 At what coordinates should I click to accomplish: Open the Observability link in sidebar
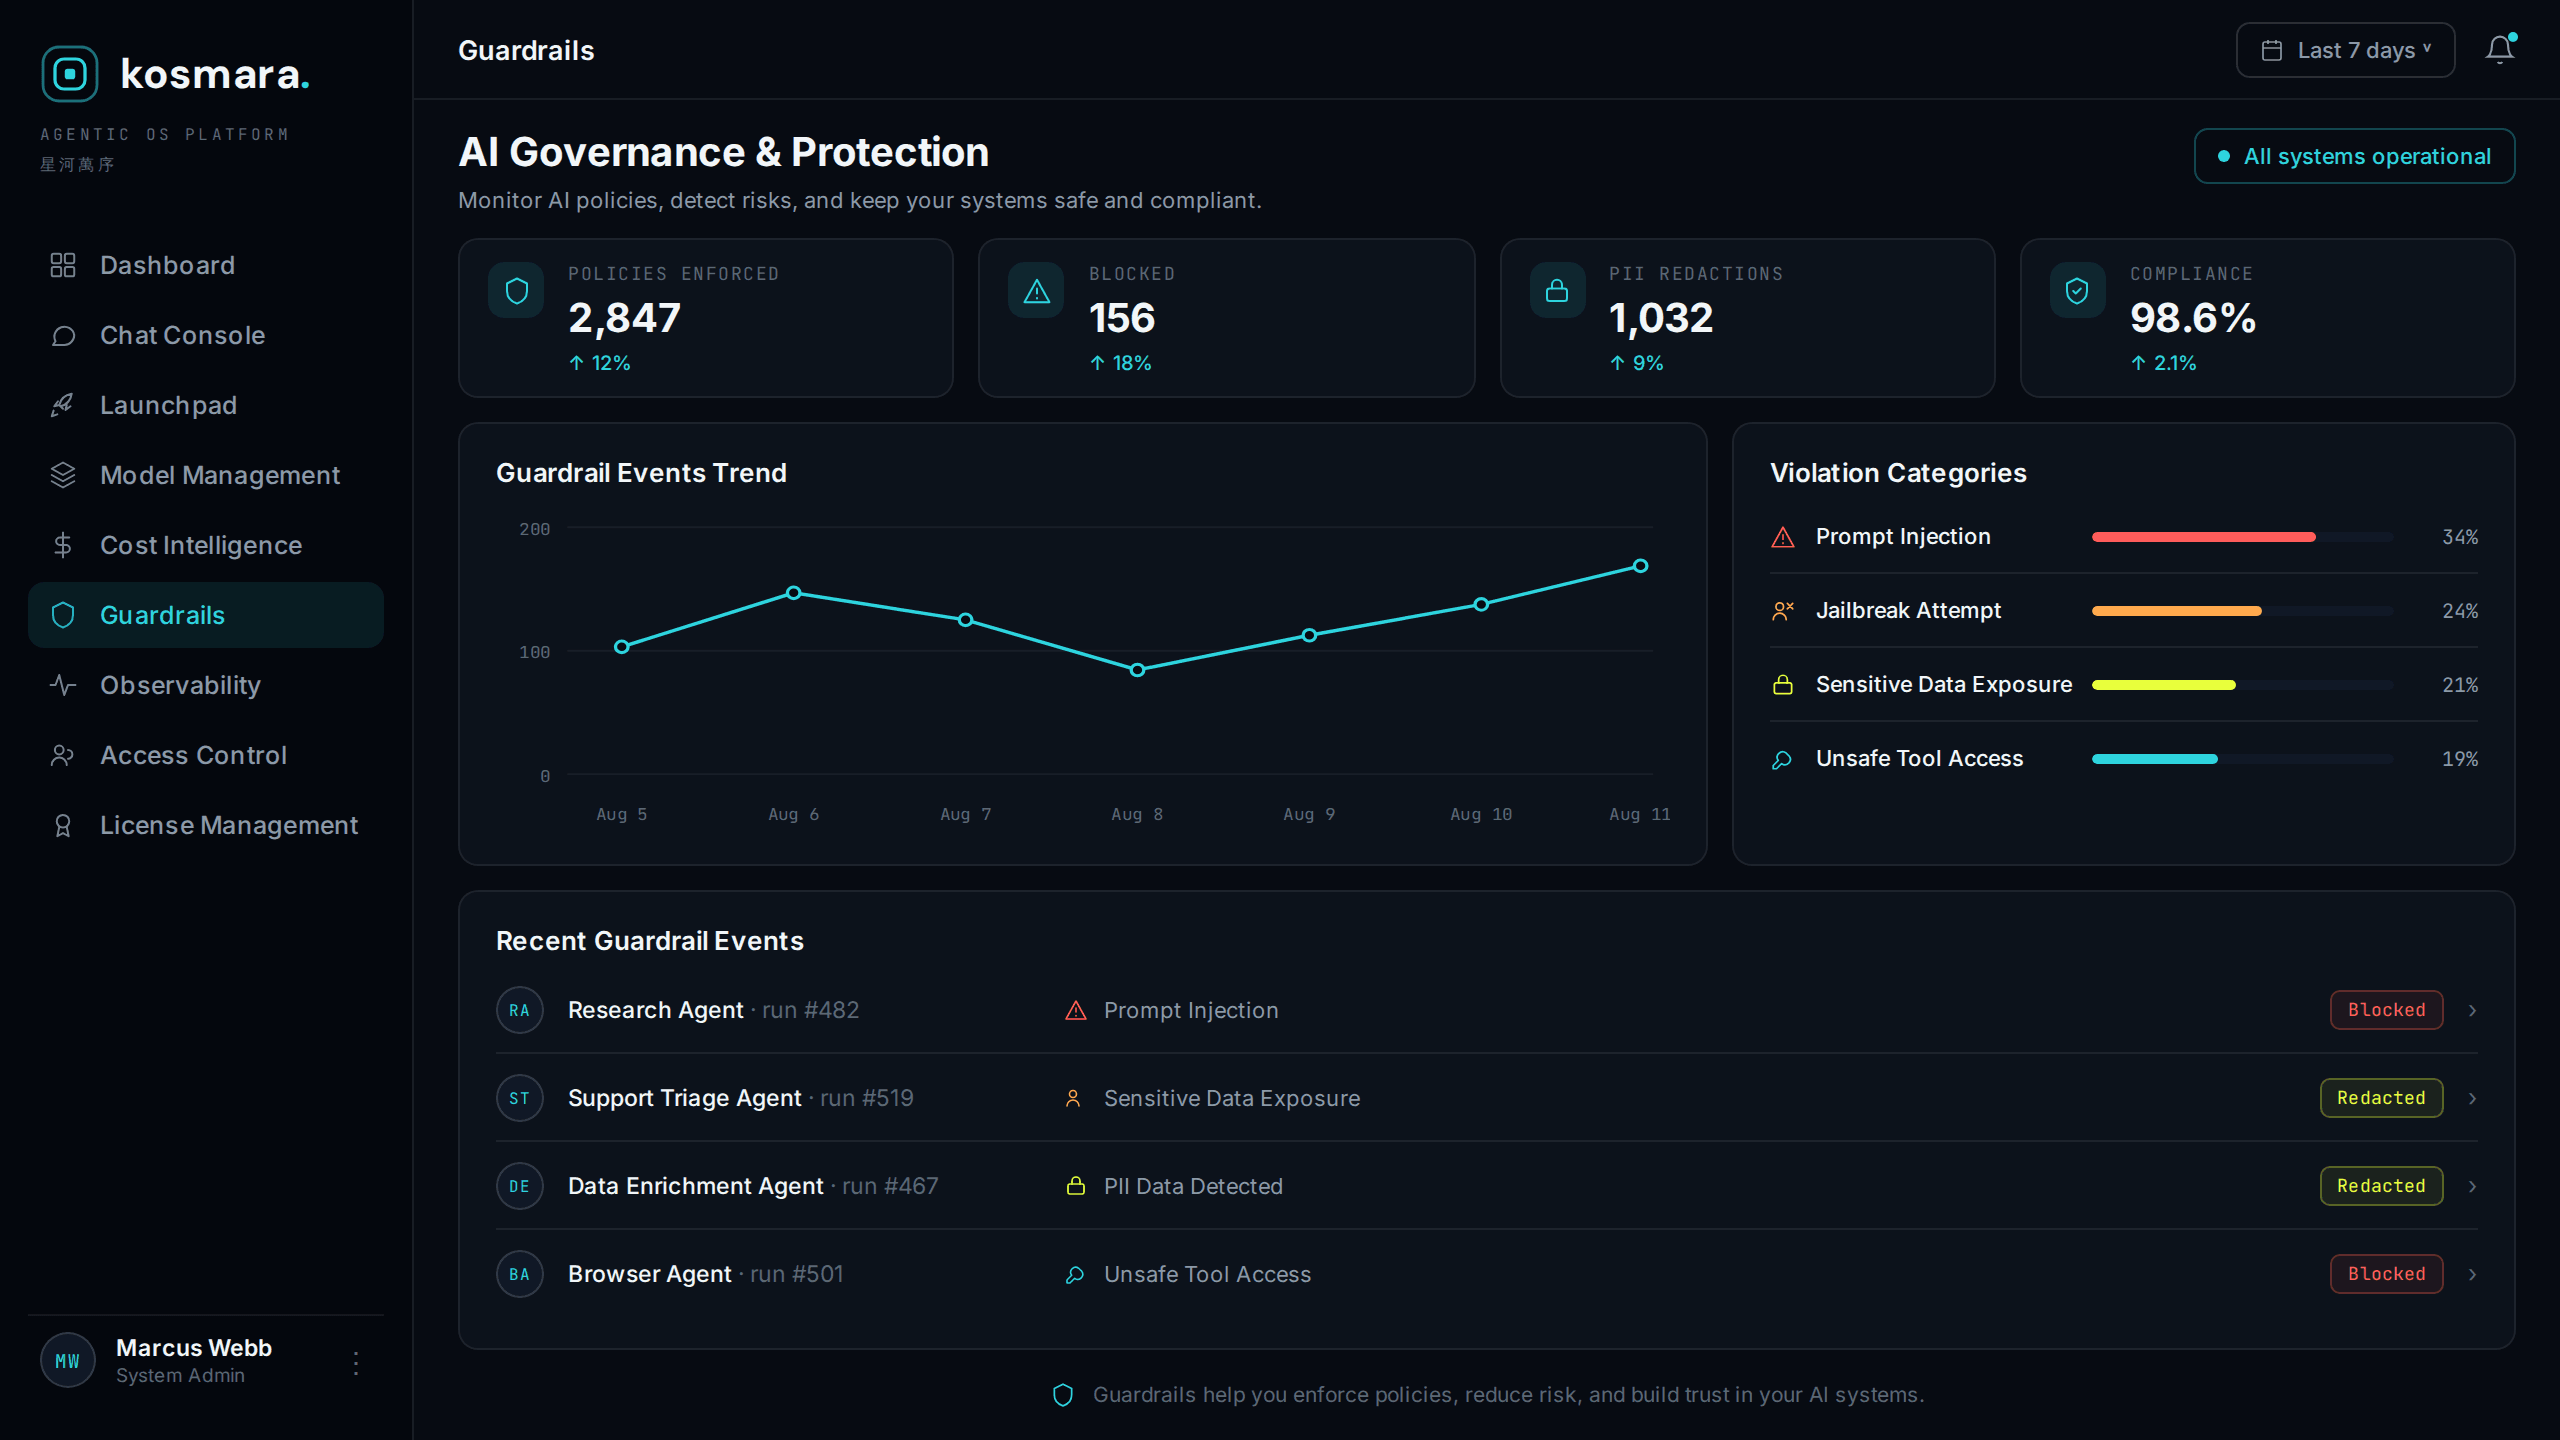[206, 685]
